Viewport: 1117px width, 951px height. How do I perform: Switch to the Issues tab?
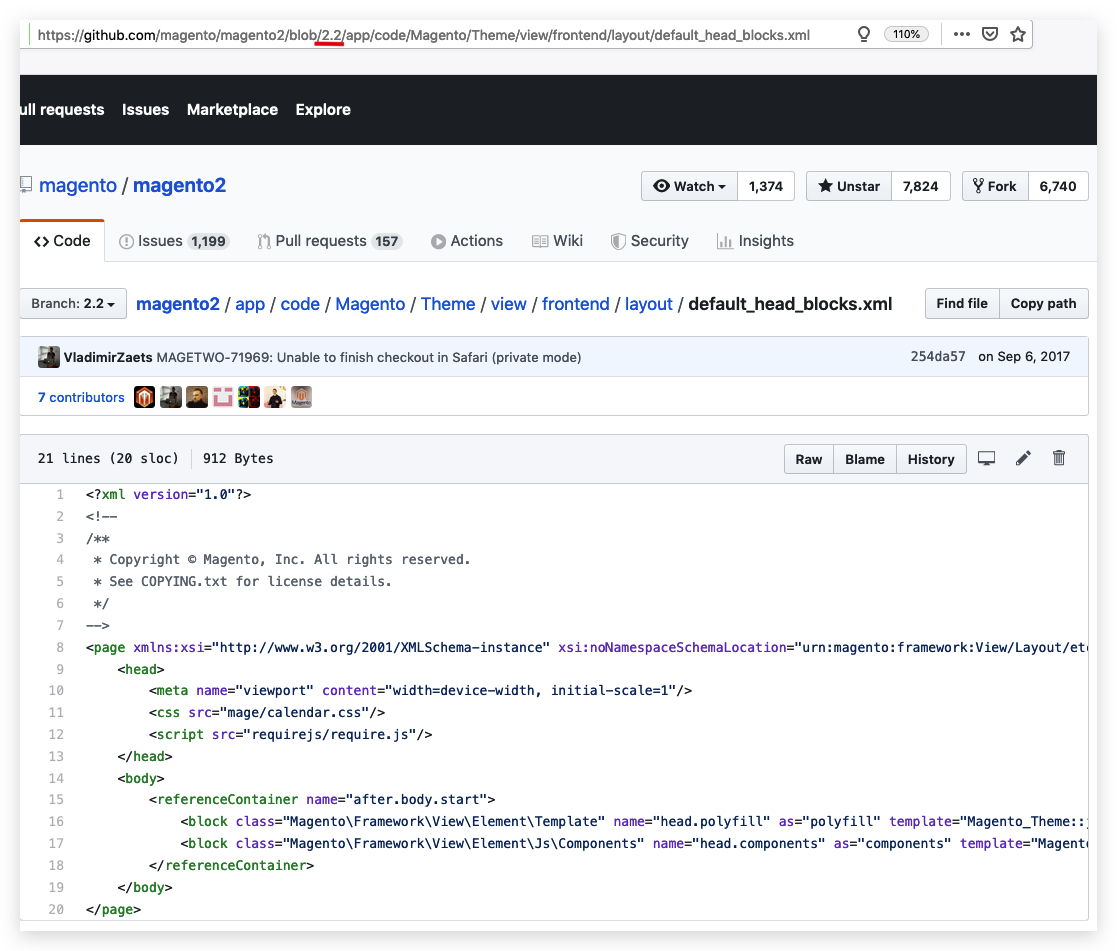(x=172, y=241)
